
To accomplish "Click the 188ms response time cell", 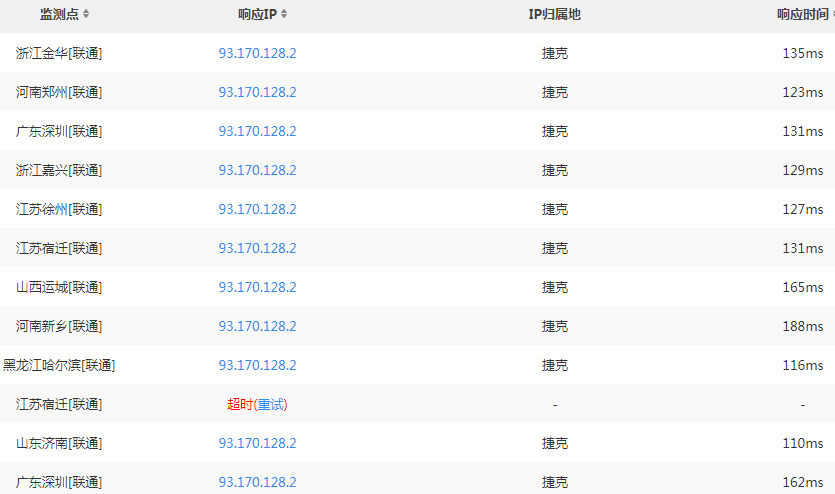I will point(803,326).
